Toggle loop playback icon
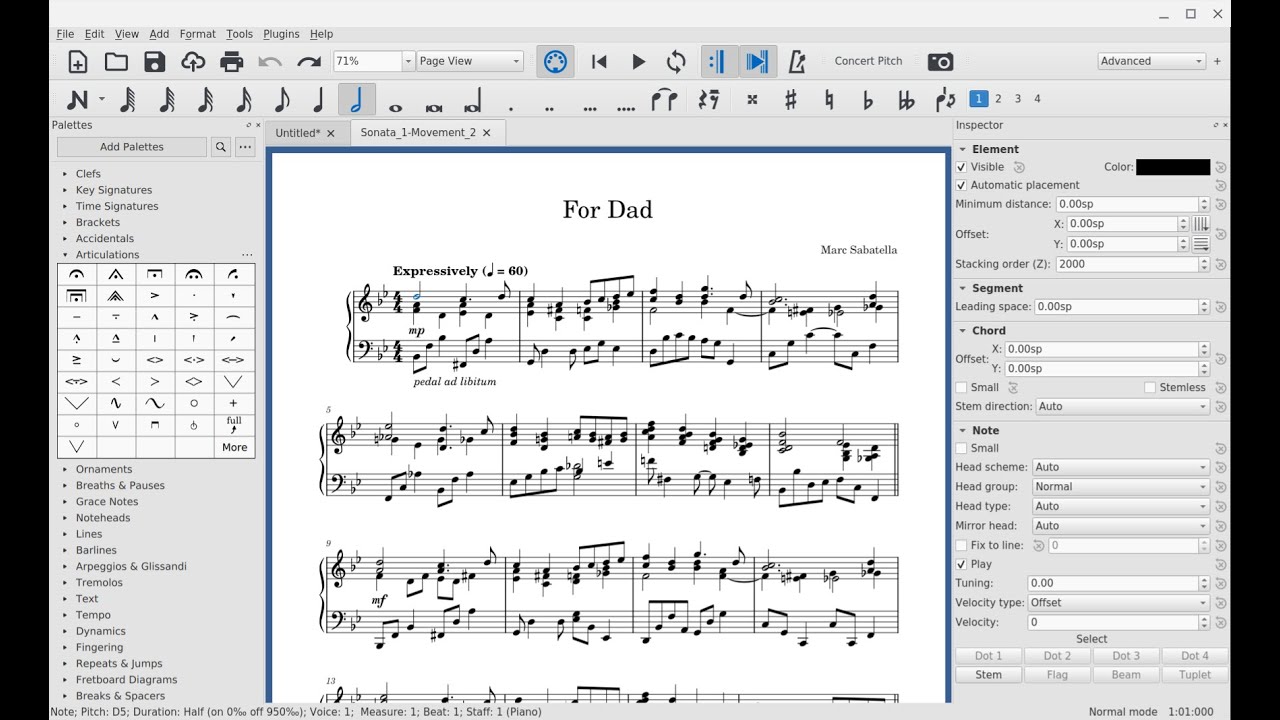1280x720 pixels. pyautogui.click(x=676, y=62)
